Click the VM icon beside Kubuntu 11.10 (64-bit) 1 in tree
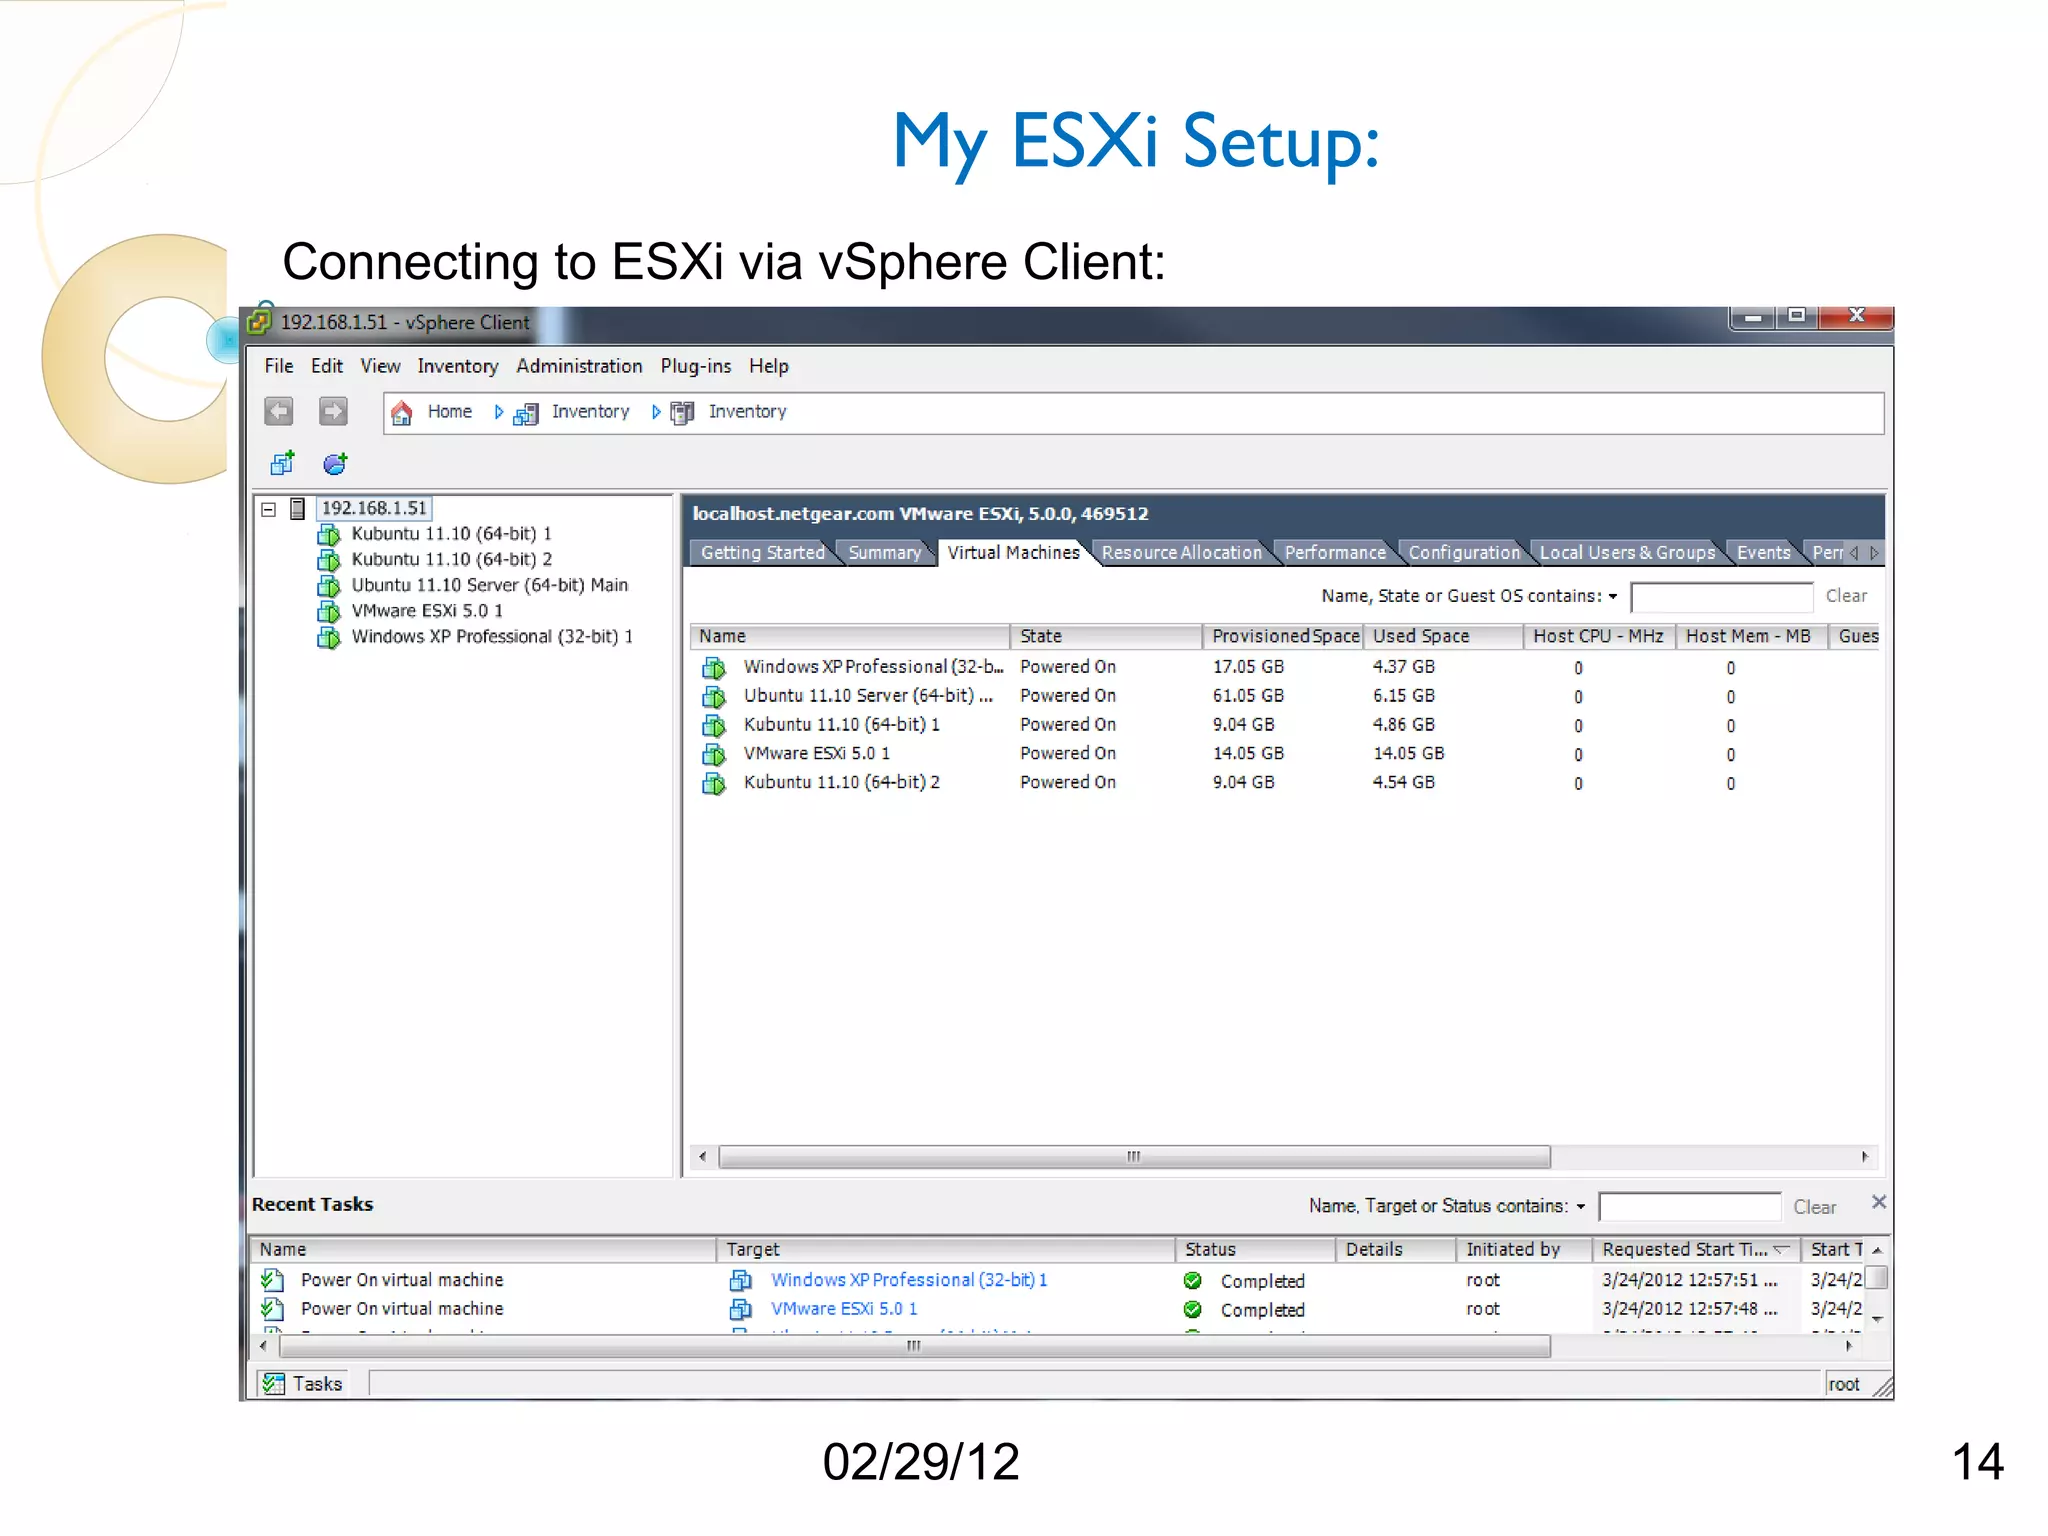The image size is (2048, 1536). [x=328, y=535]
